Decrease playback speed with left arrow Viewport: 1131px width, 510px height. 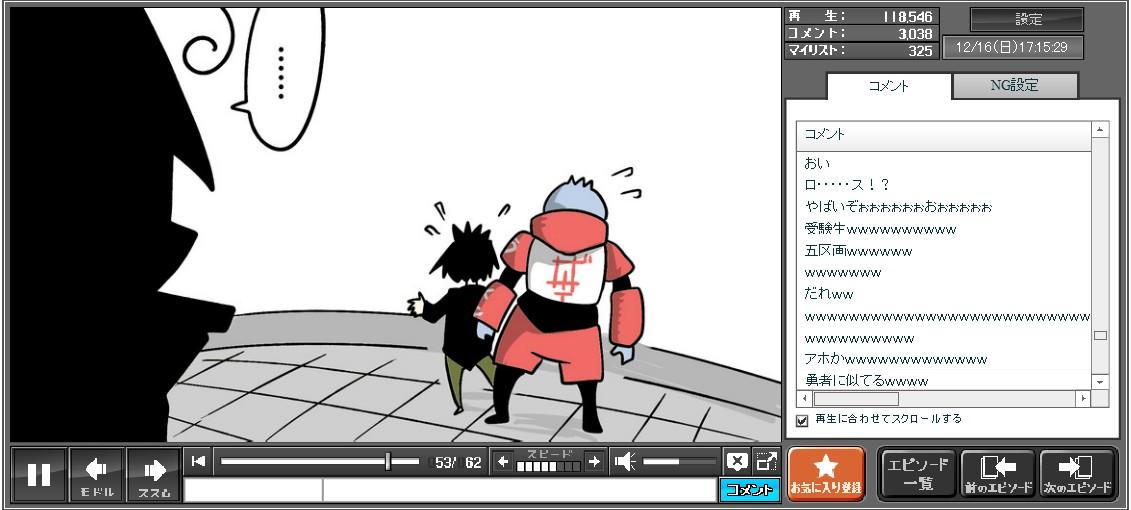[503, 461]
